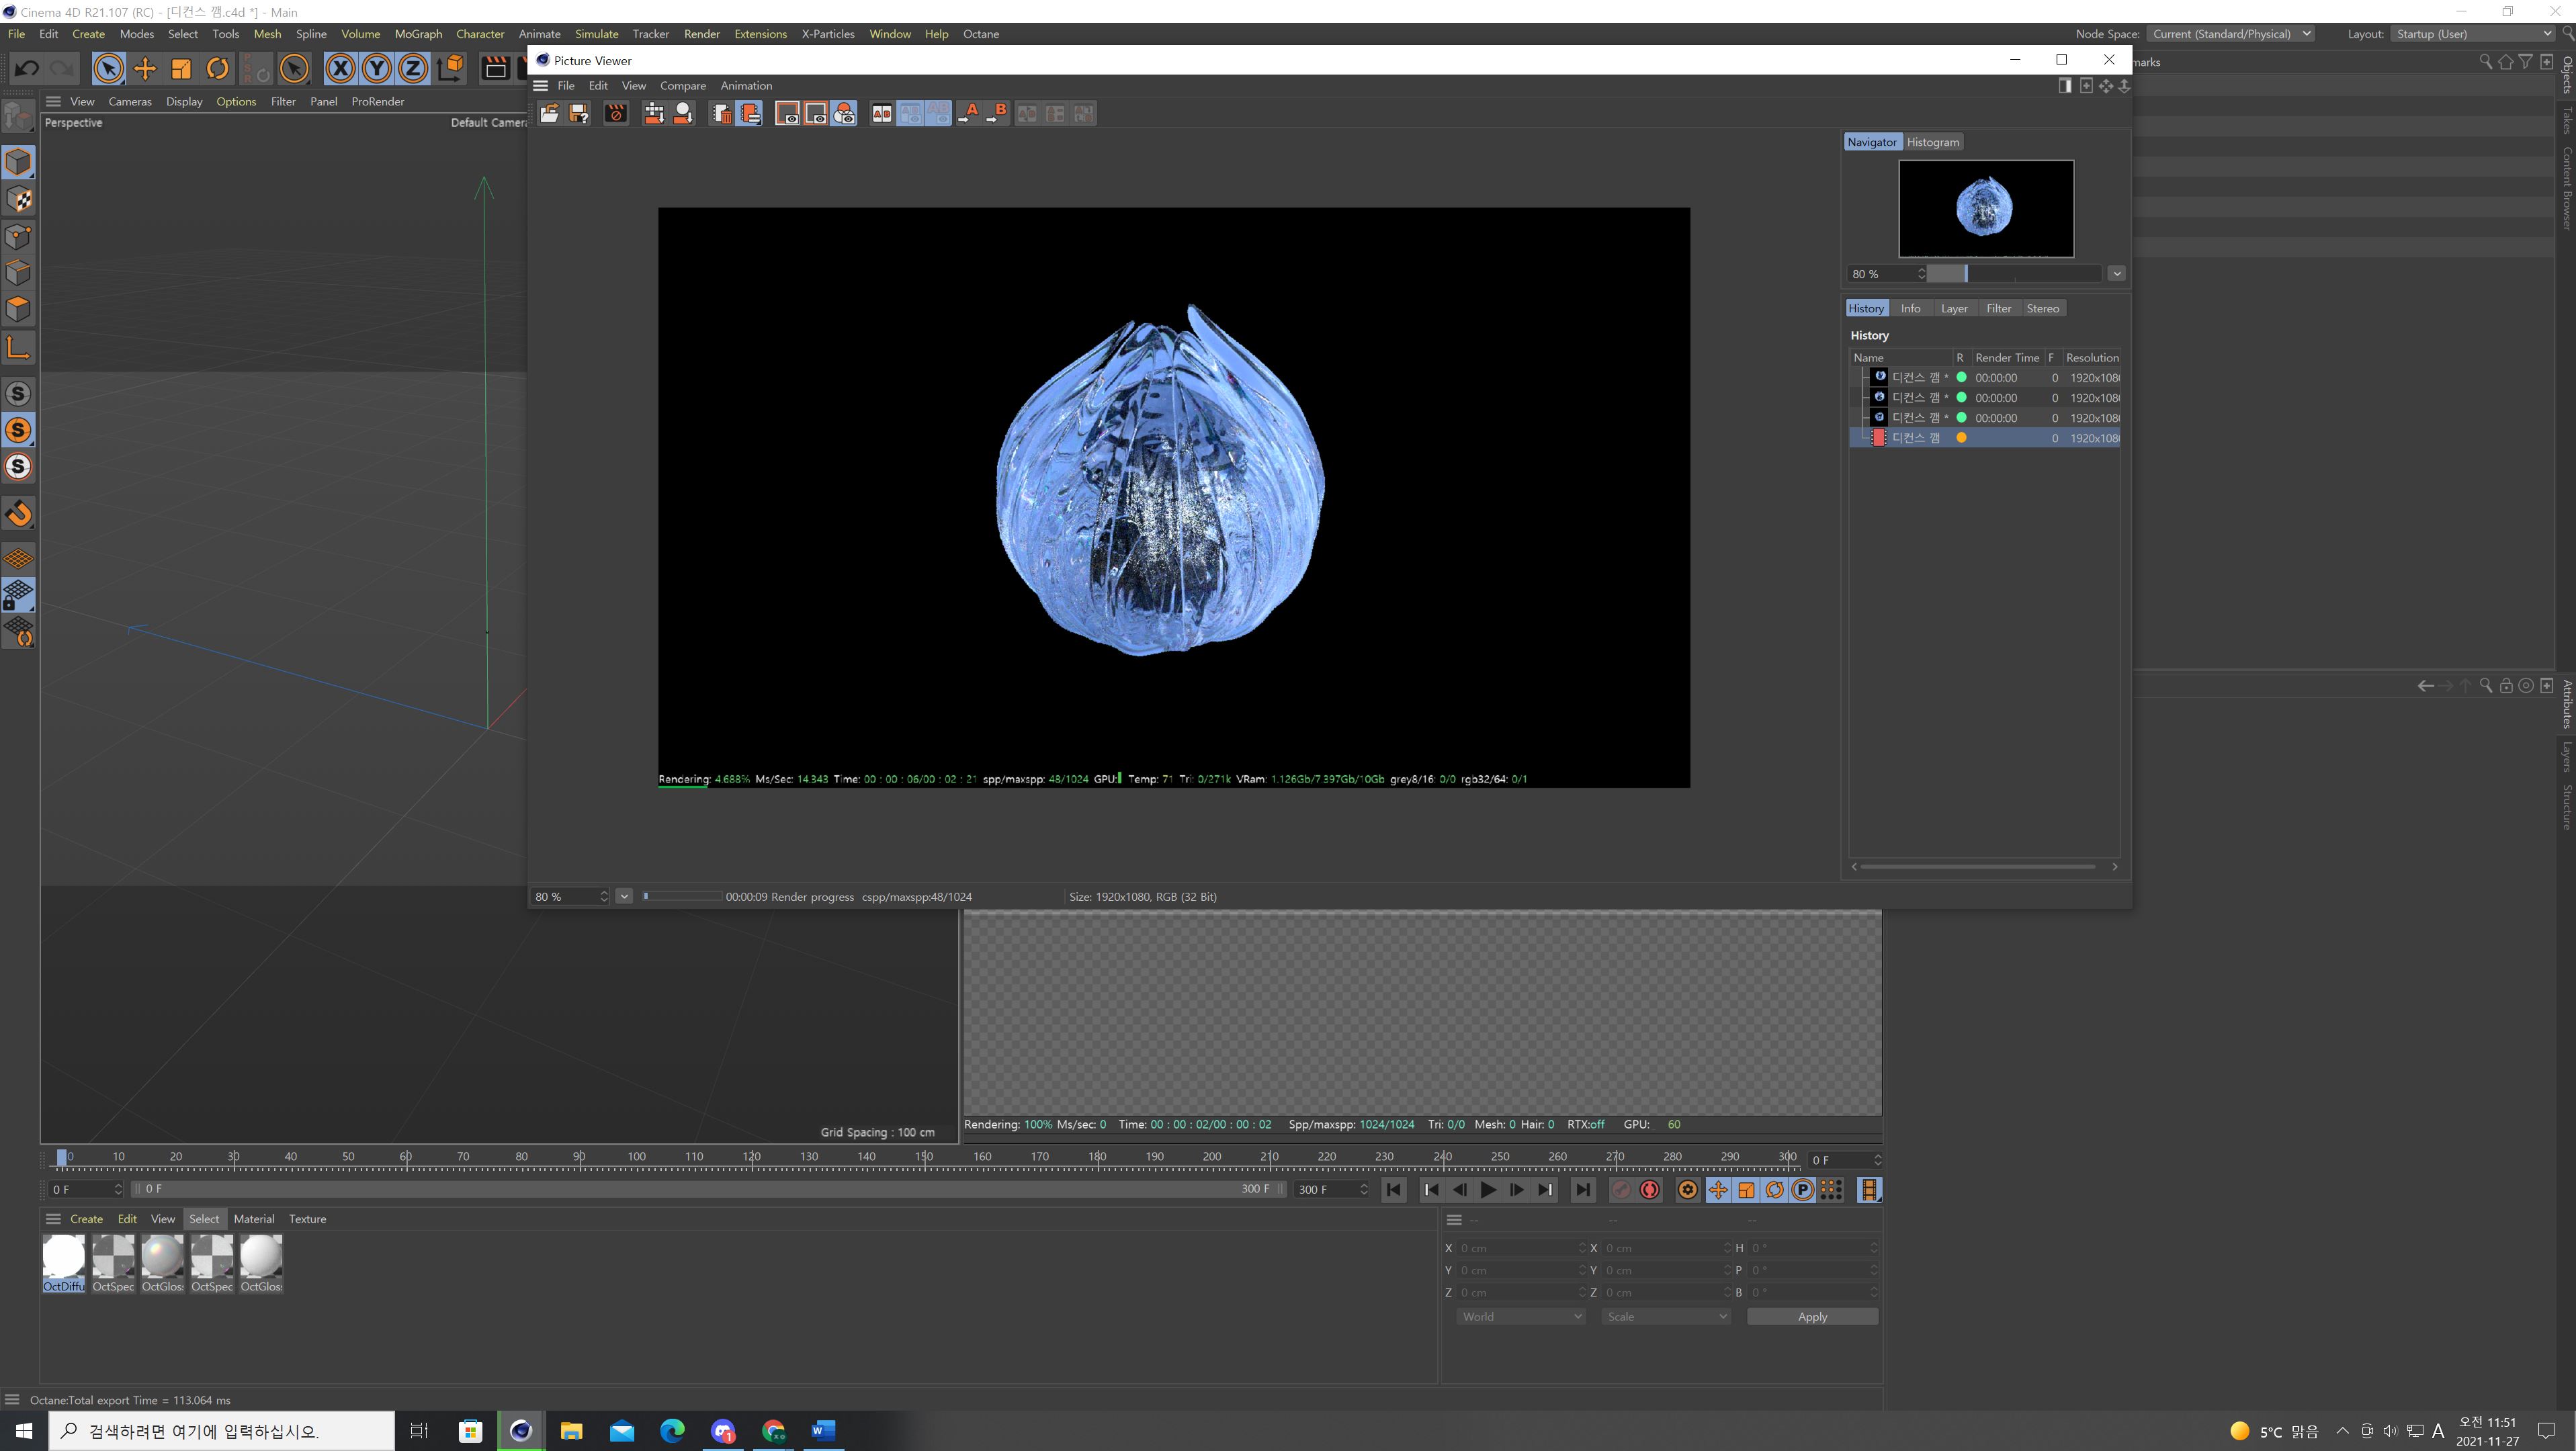Select the Scale tool

click(x=181, y=68)
